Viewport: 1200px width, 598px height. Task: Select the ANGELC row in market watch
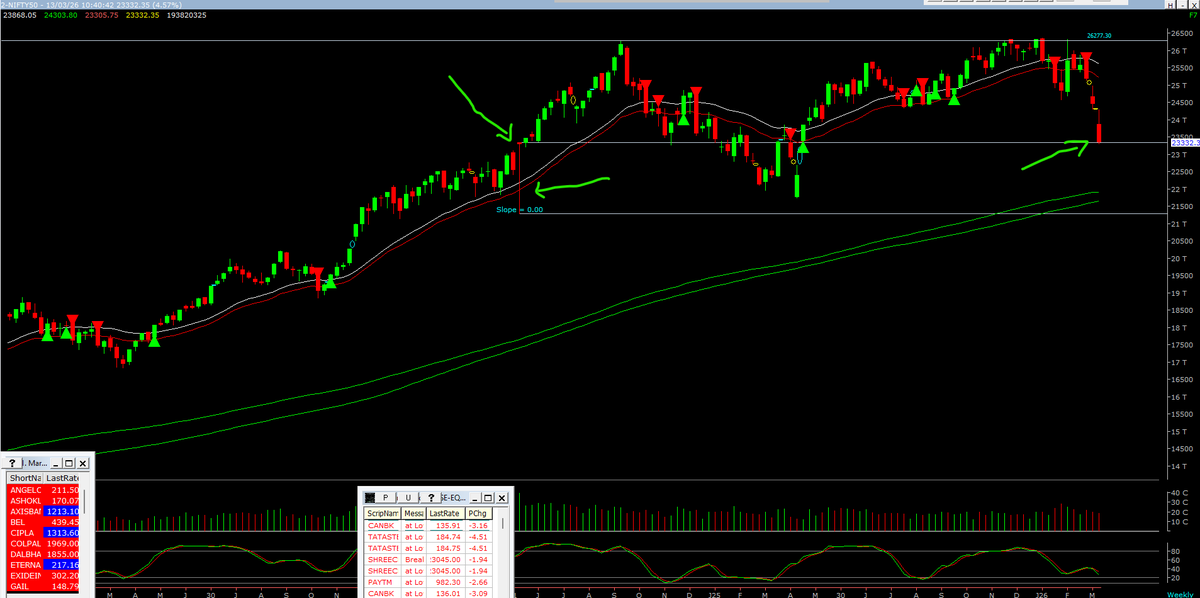pos(44,489)
